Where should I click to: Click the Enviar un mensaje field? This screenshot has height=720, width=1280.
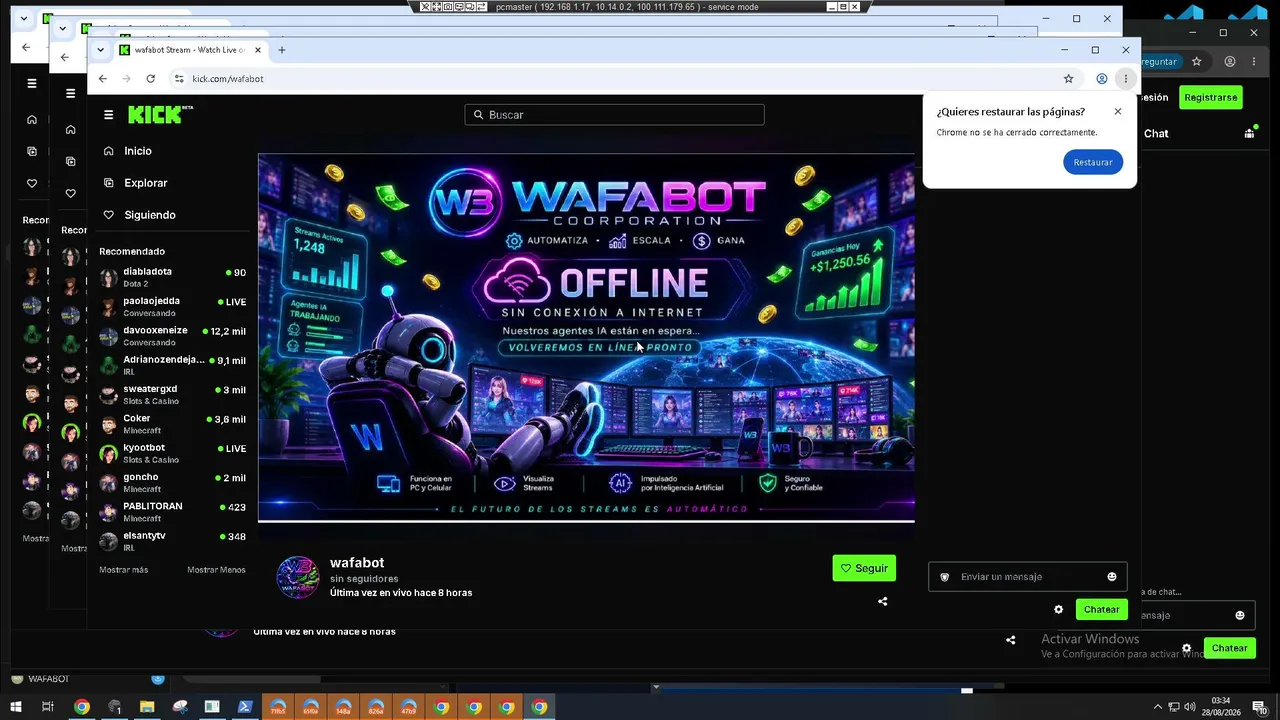point(1028,577)
